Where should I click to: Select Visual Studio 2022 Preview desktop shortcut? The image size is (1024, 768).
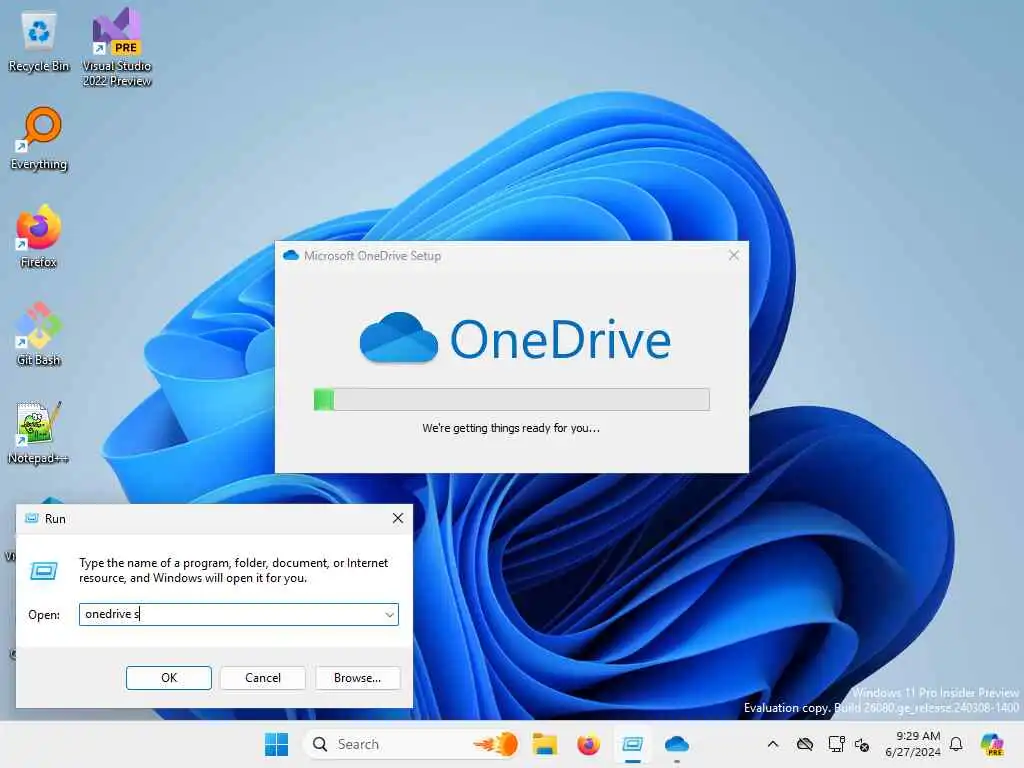(x=116, y=47)
